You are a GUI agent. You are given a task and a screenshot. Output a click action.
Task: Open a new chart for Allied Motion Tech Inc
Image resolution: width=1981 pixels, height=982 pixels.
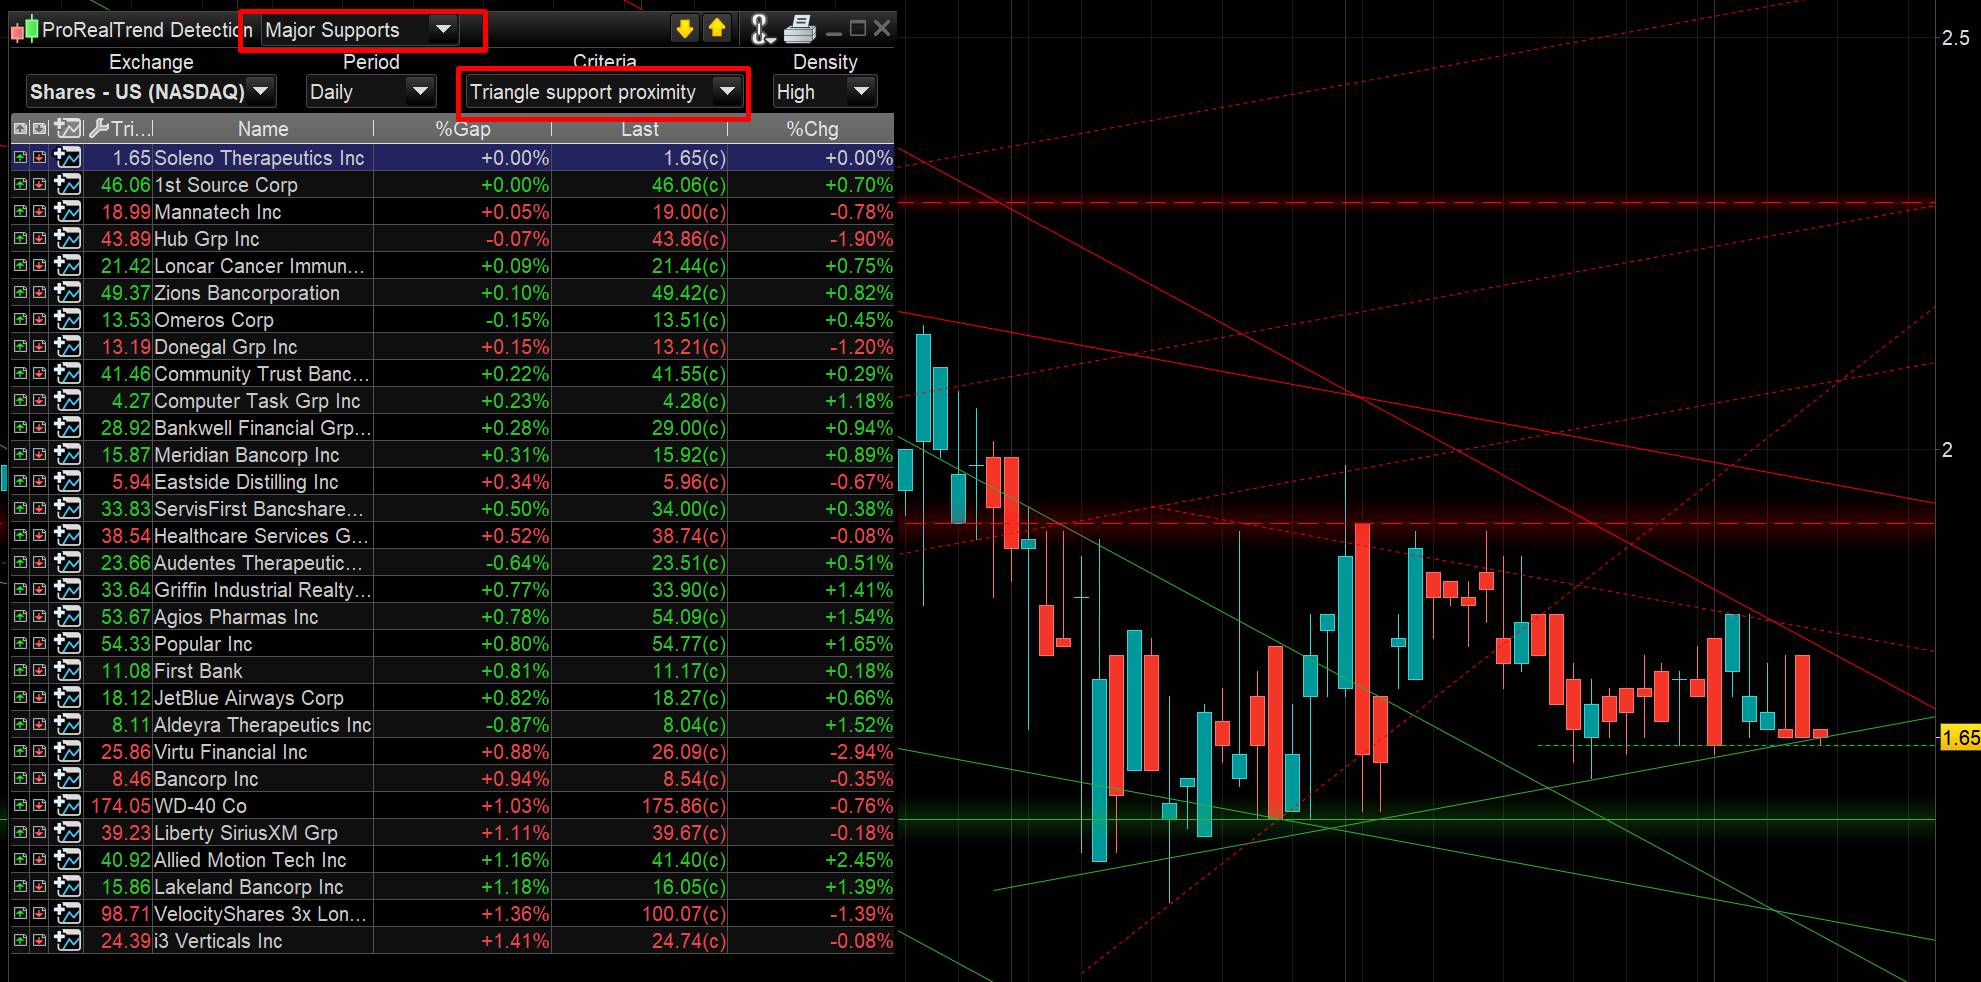pos(68,860)
